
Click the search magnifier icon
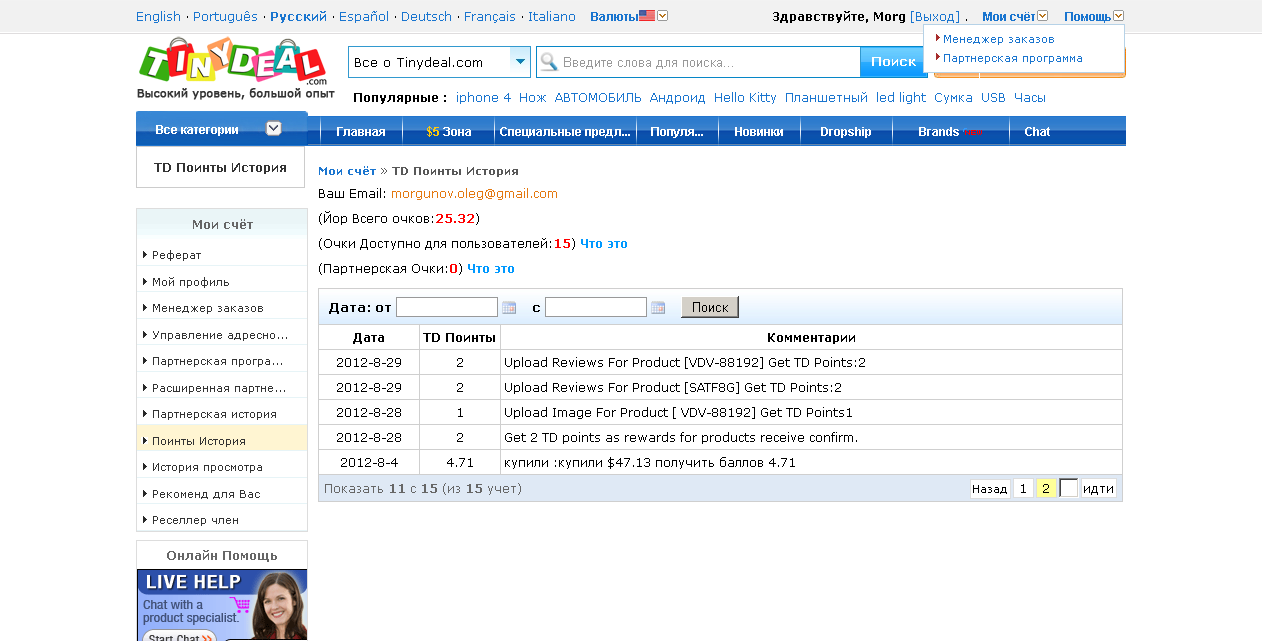click(549, 62)
